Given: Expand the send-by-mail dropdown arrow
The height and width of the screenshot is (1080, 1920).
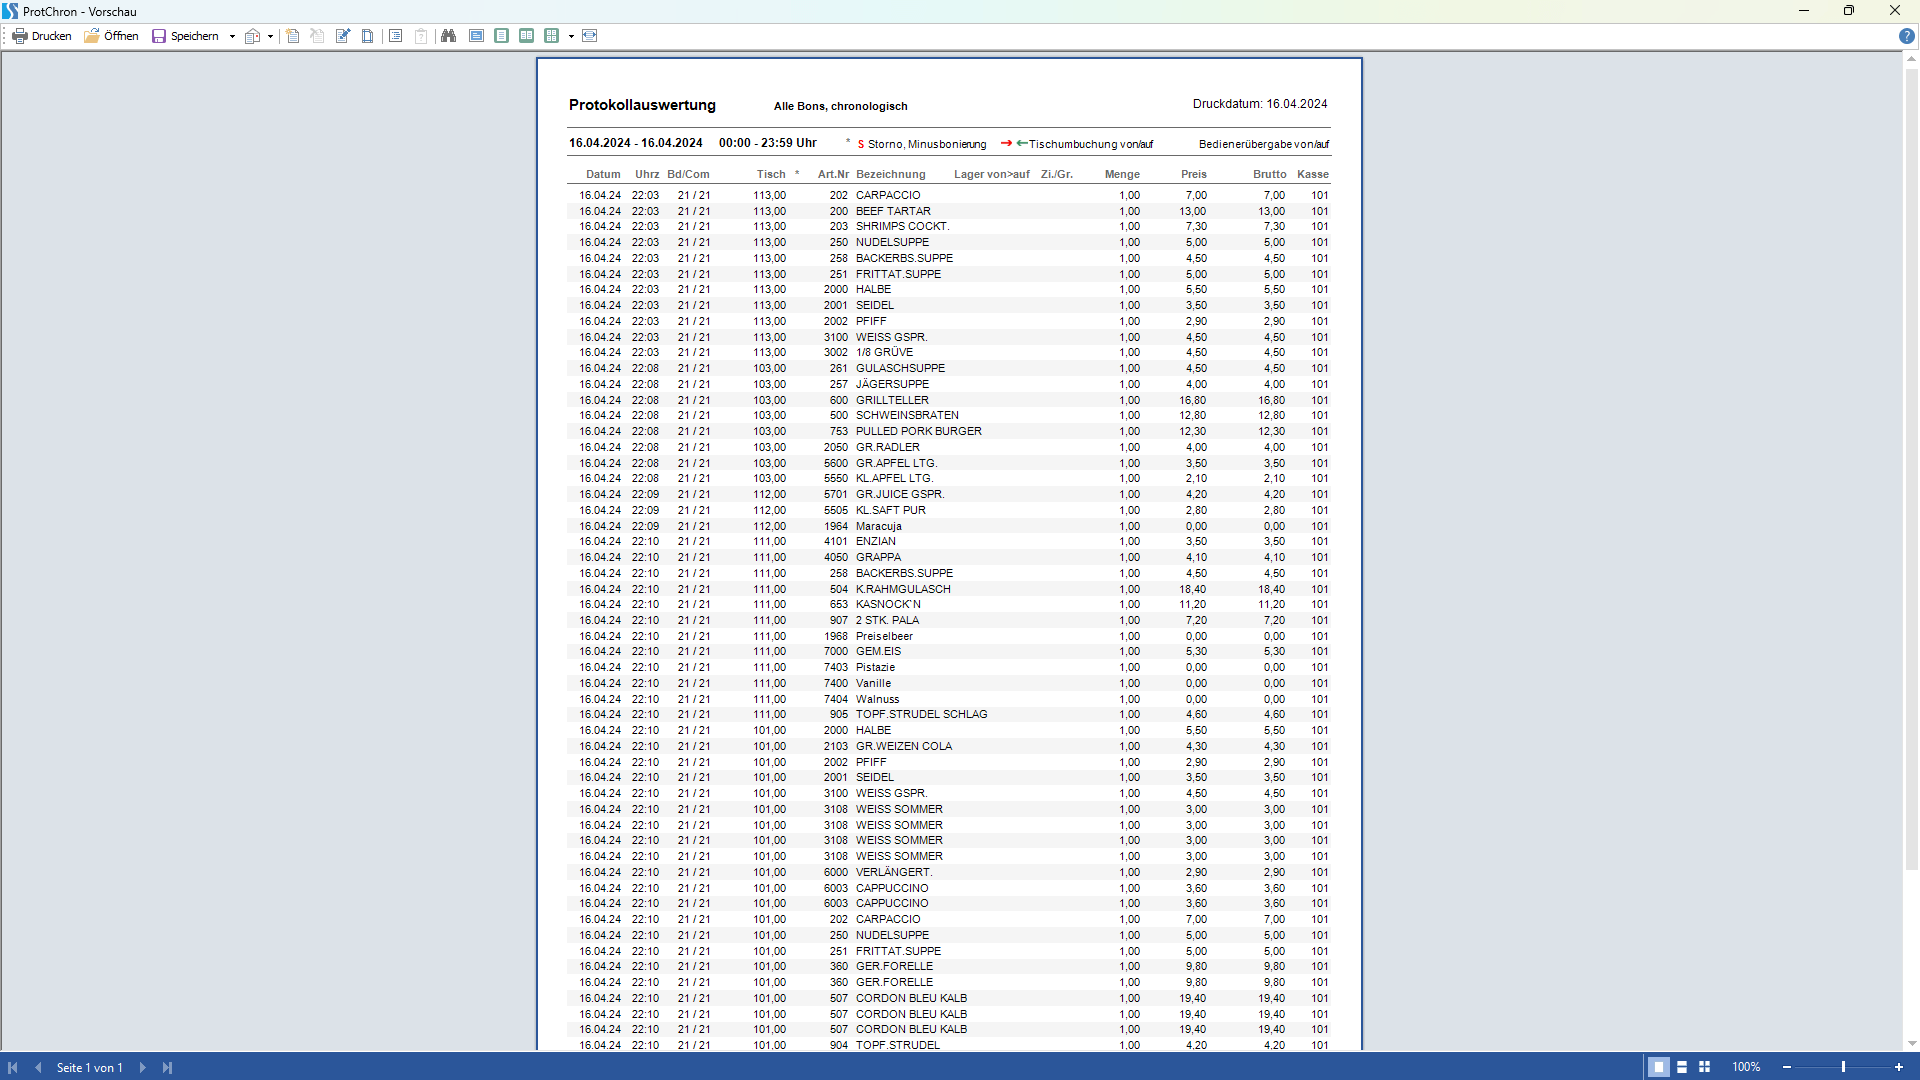Looking at the screenshot, I should (x=270, y=36).
